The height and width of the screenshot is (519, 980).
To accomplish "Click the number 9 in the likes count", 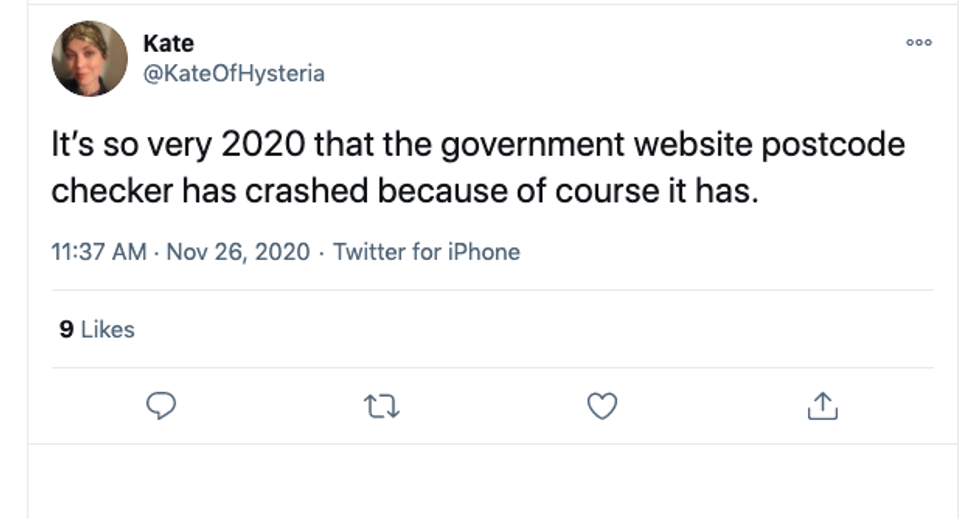I will coord(66,329).
